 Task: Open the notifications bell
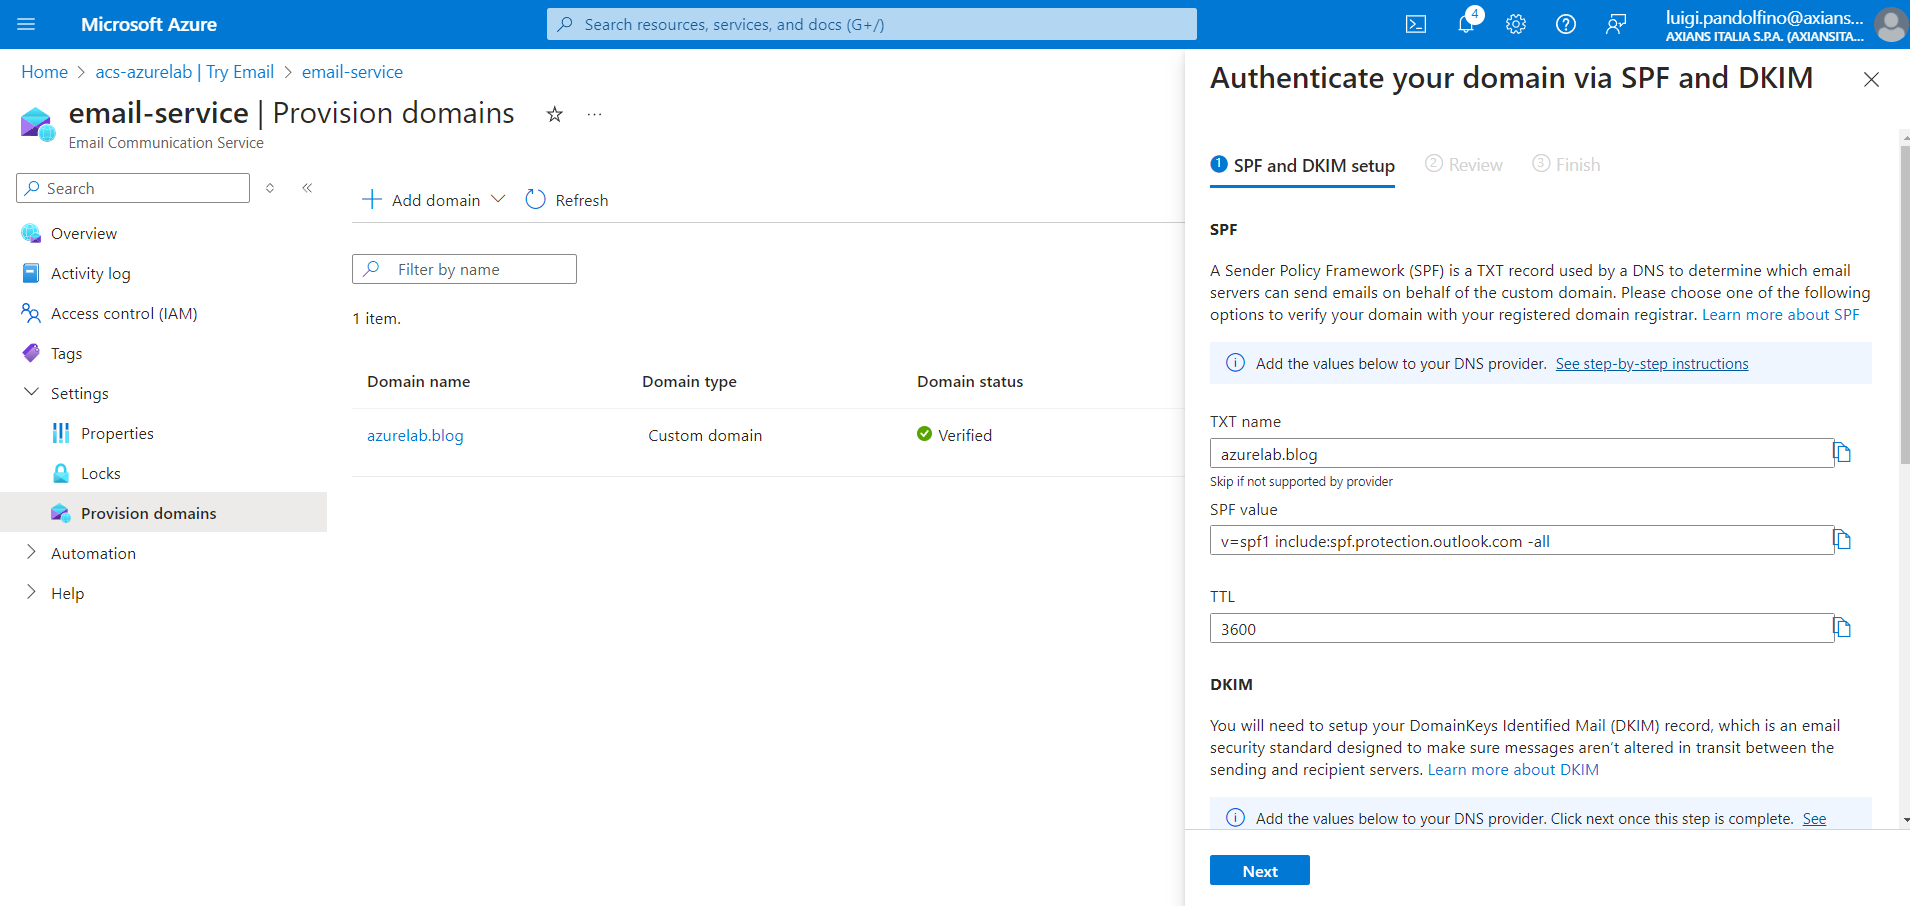coord(1466,24)
